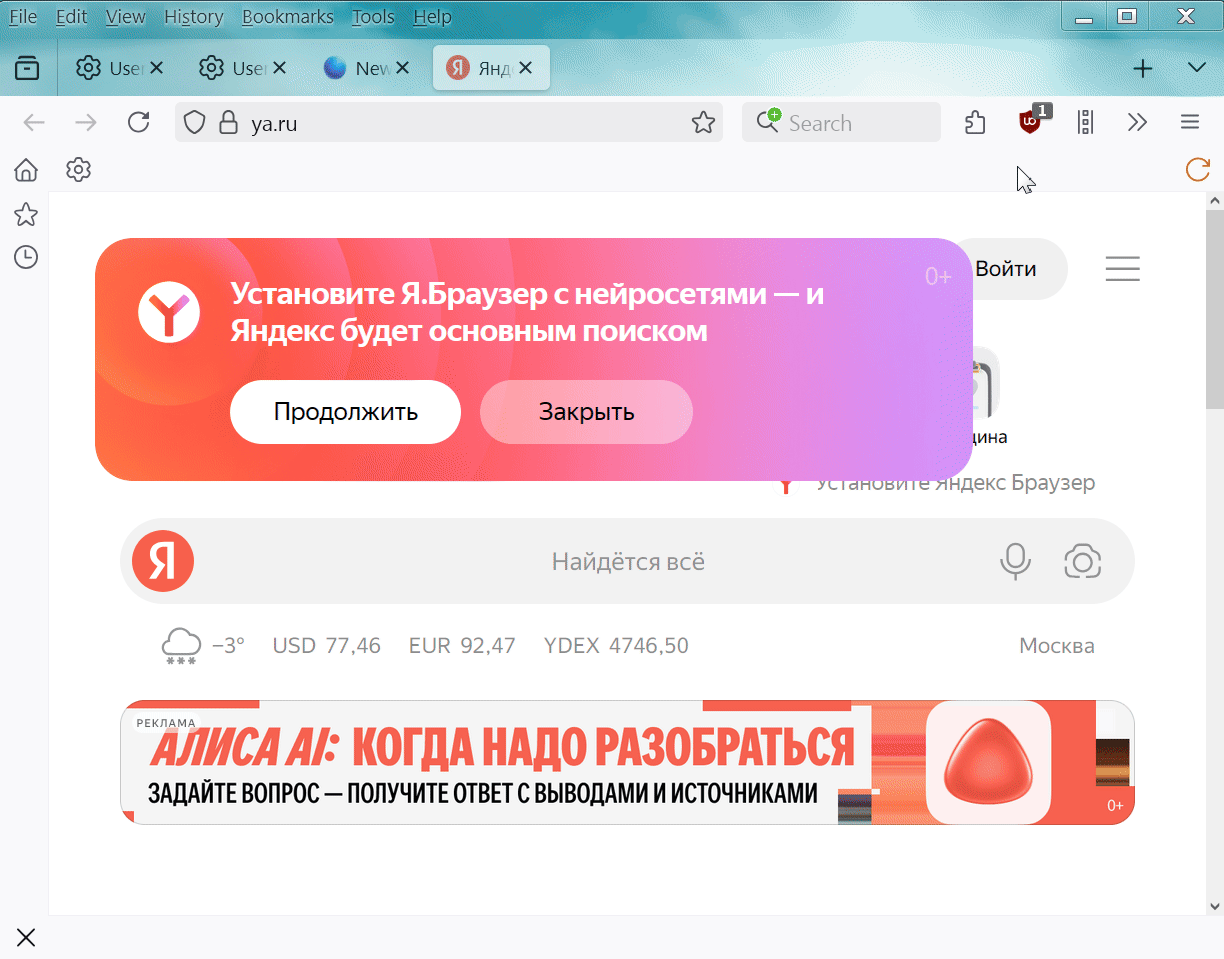Click the Найдётся всё search field

[628, 561]
